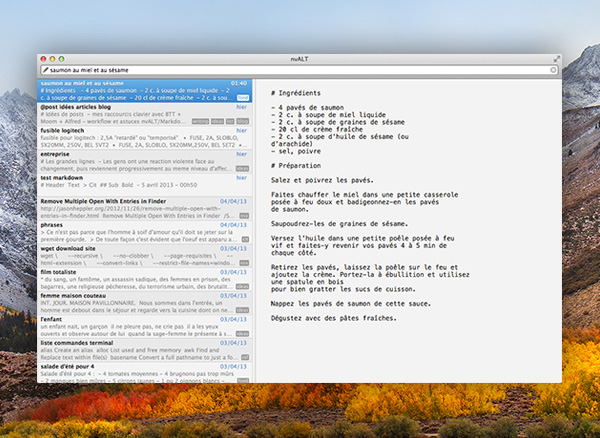Click the tag badge on the Remove Multiple Open With note

pos(244,216)
